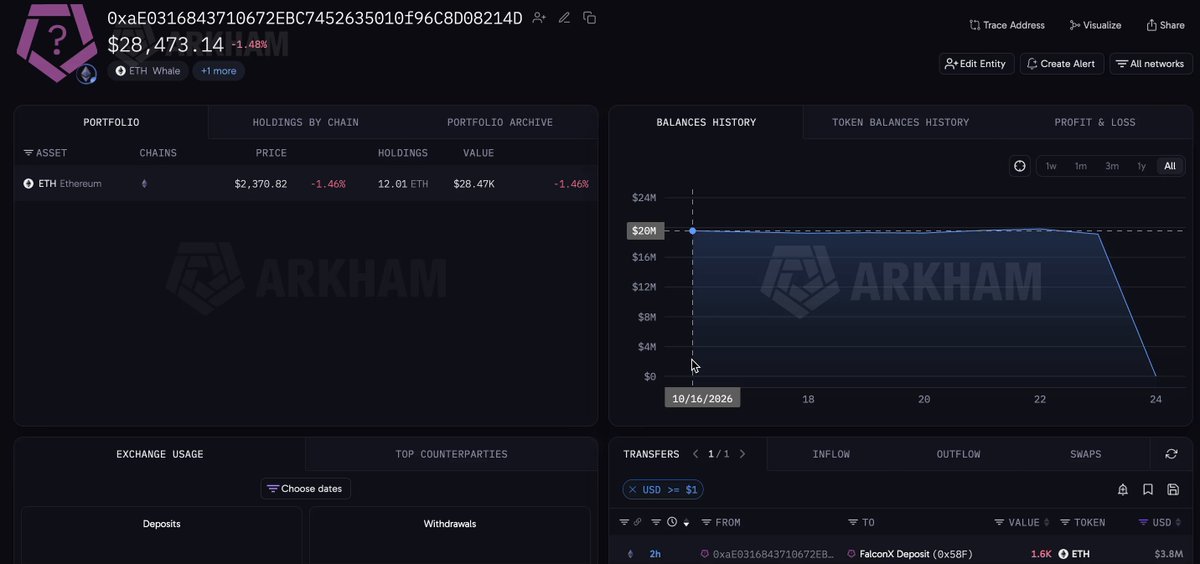
Task: Go to previous transfers page
Action: [x=696, y=454]
